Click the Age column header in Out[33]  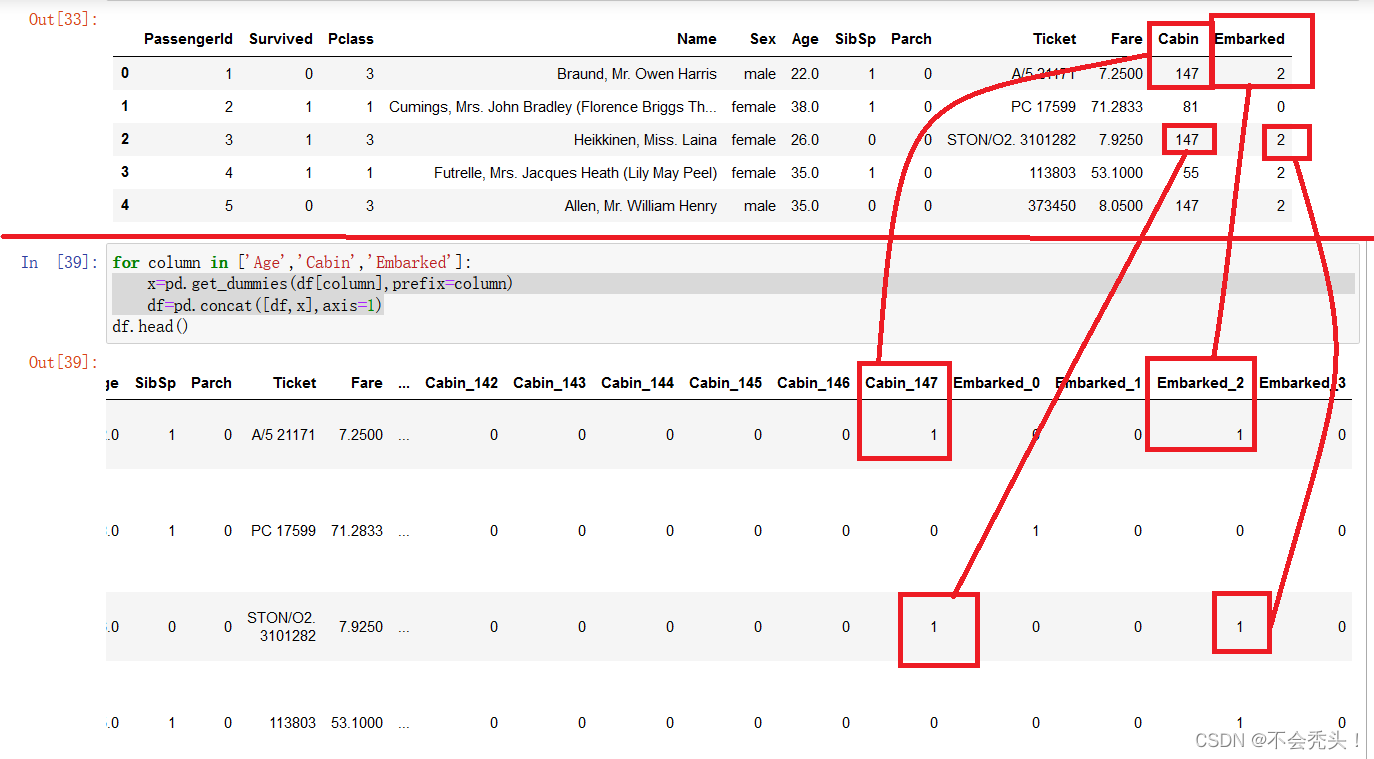tap(805, 39)
